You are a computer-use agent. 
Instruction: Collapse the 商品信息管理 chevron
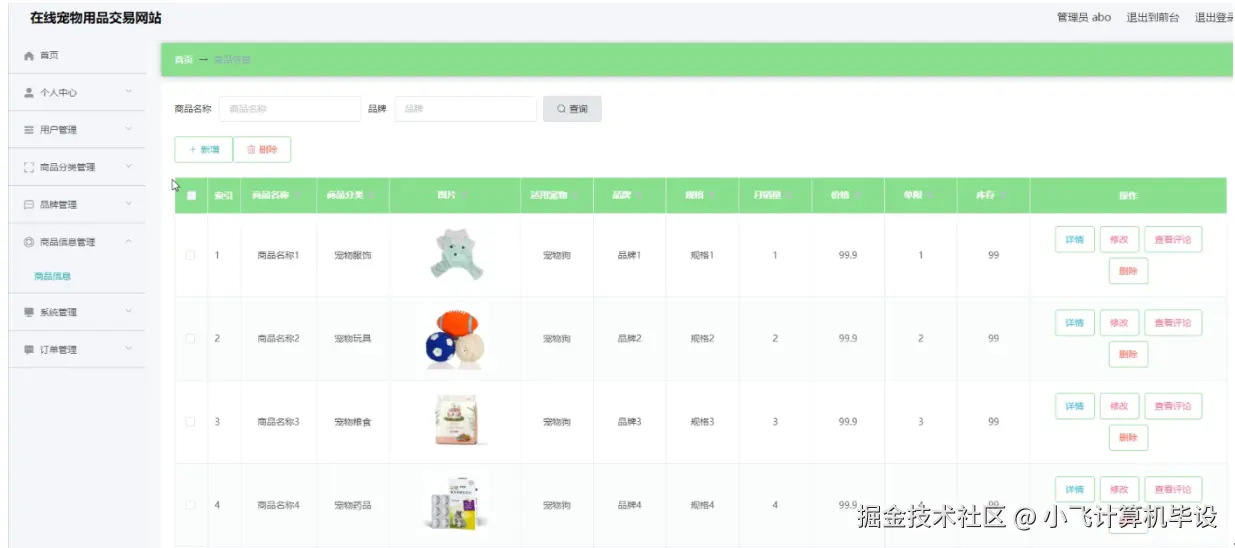point(129,241)
